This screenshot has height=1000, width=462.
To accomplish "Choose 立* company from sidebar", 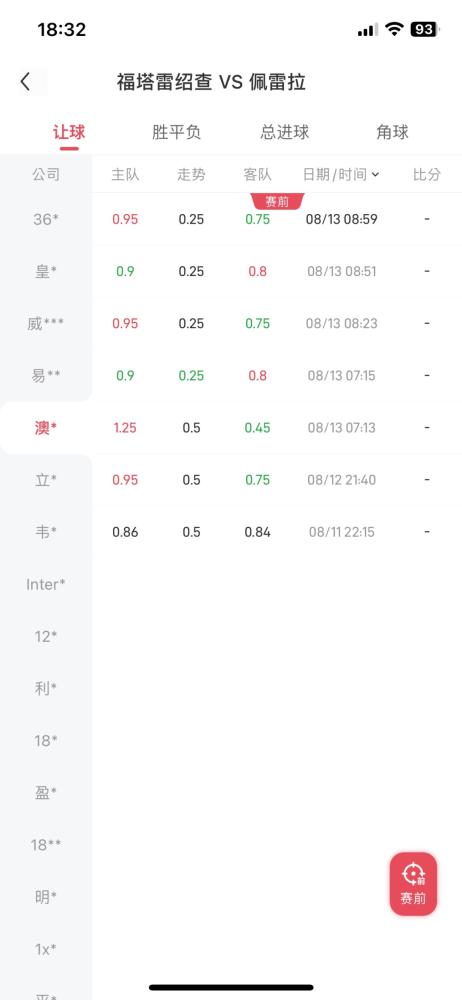I will pyautogui.click(x=46, y=480).
